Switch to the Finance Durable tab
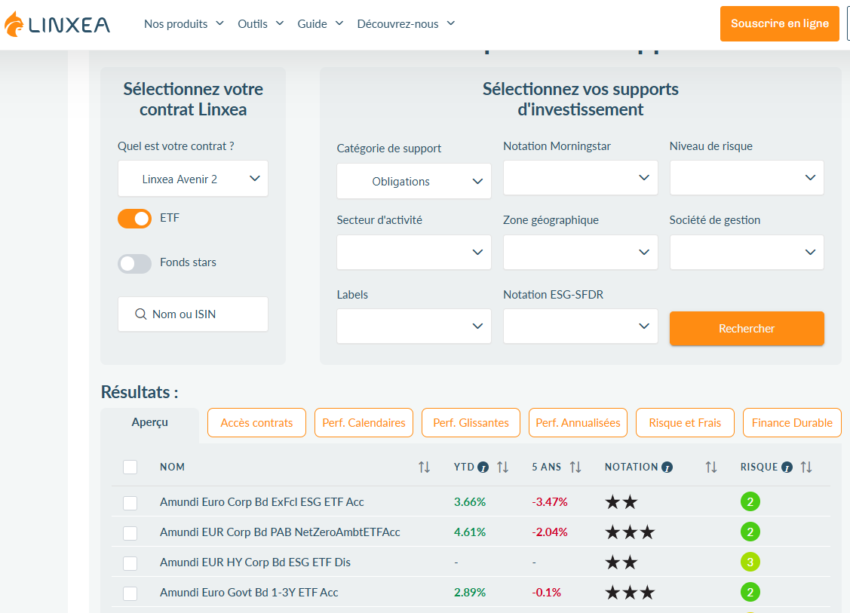850x613 pixels. pos(791,422)
